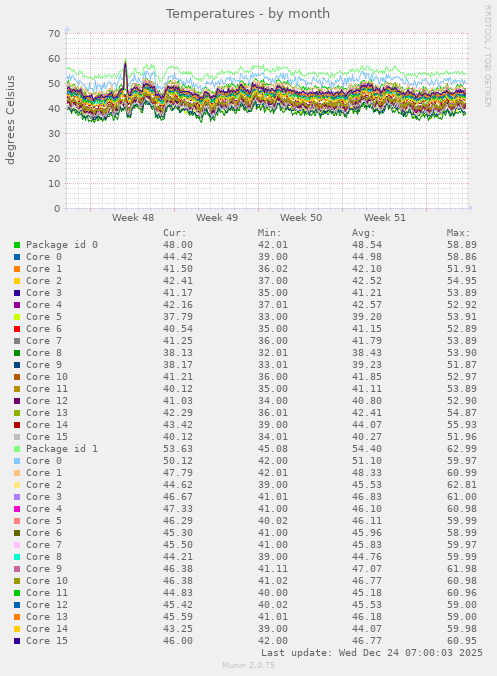Click the Cur value "46.00"
Image resolution: width=497 pixels, height=676 pixels.
pos(178,641)
